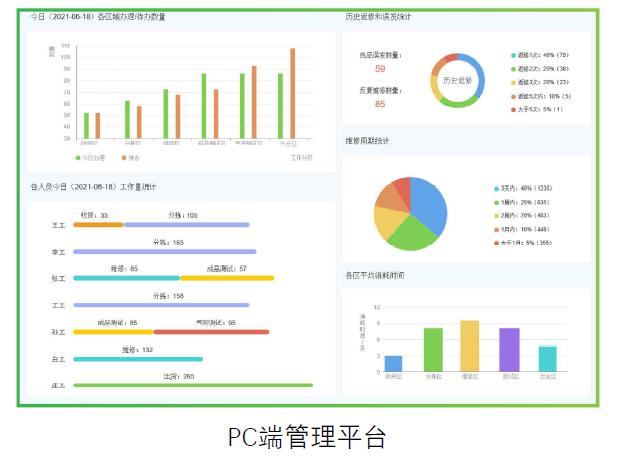The image size is (635, 471).
Task: Select the 历史返修 donut chart center
Action: click(x=457, y=79)
